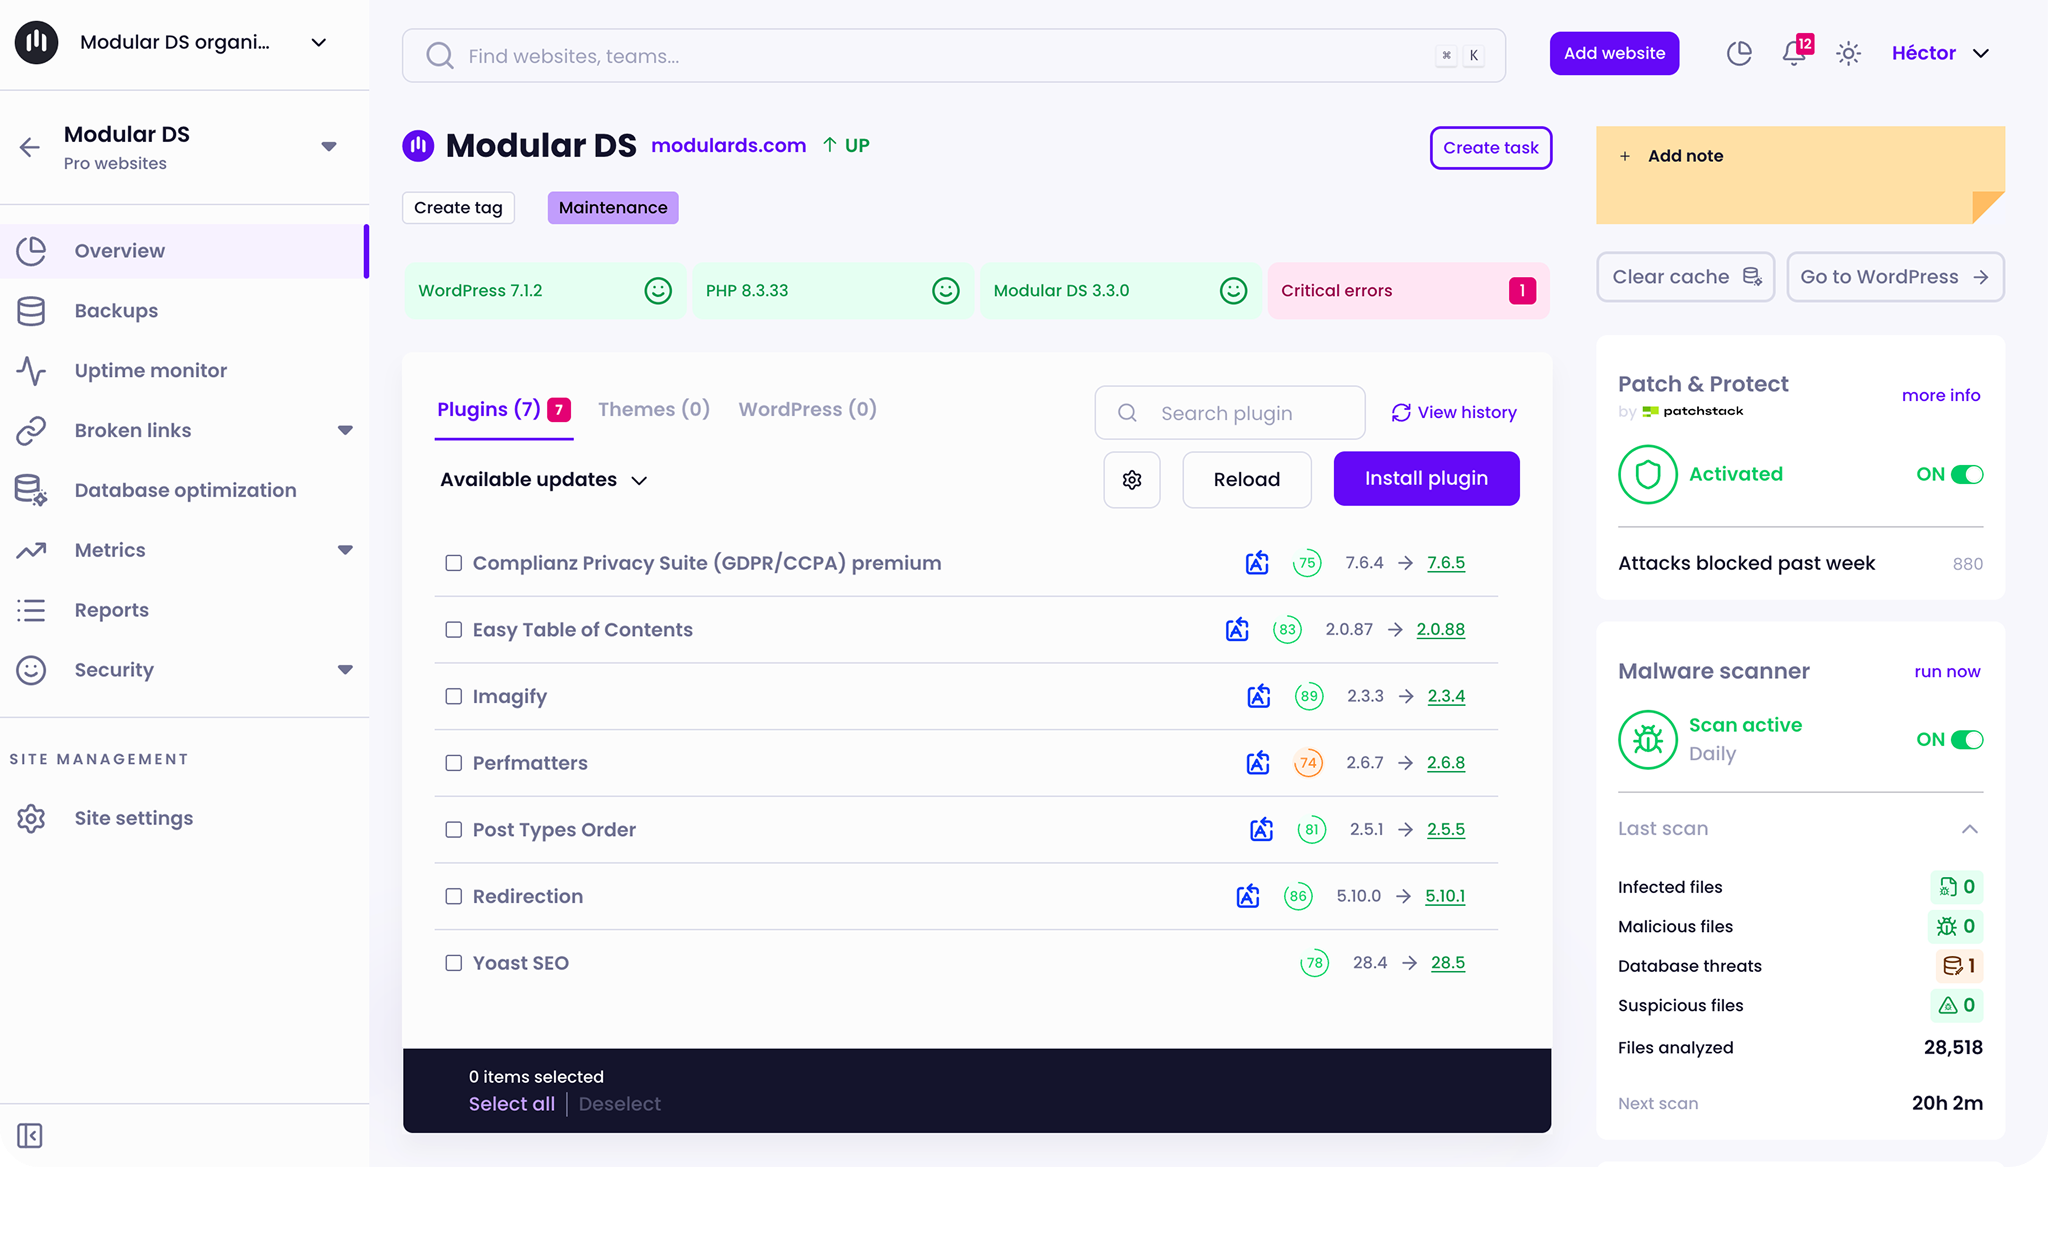Click the auto-update icon for Imagify
This screenshot has width=2048, height=1245.
click(x=1259, y=696)
